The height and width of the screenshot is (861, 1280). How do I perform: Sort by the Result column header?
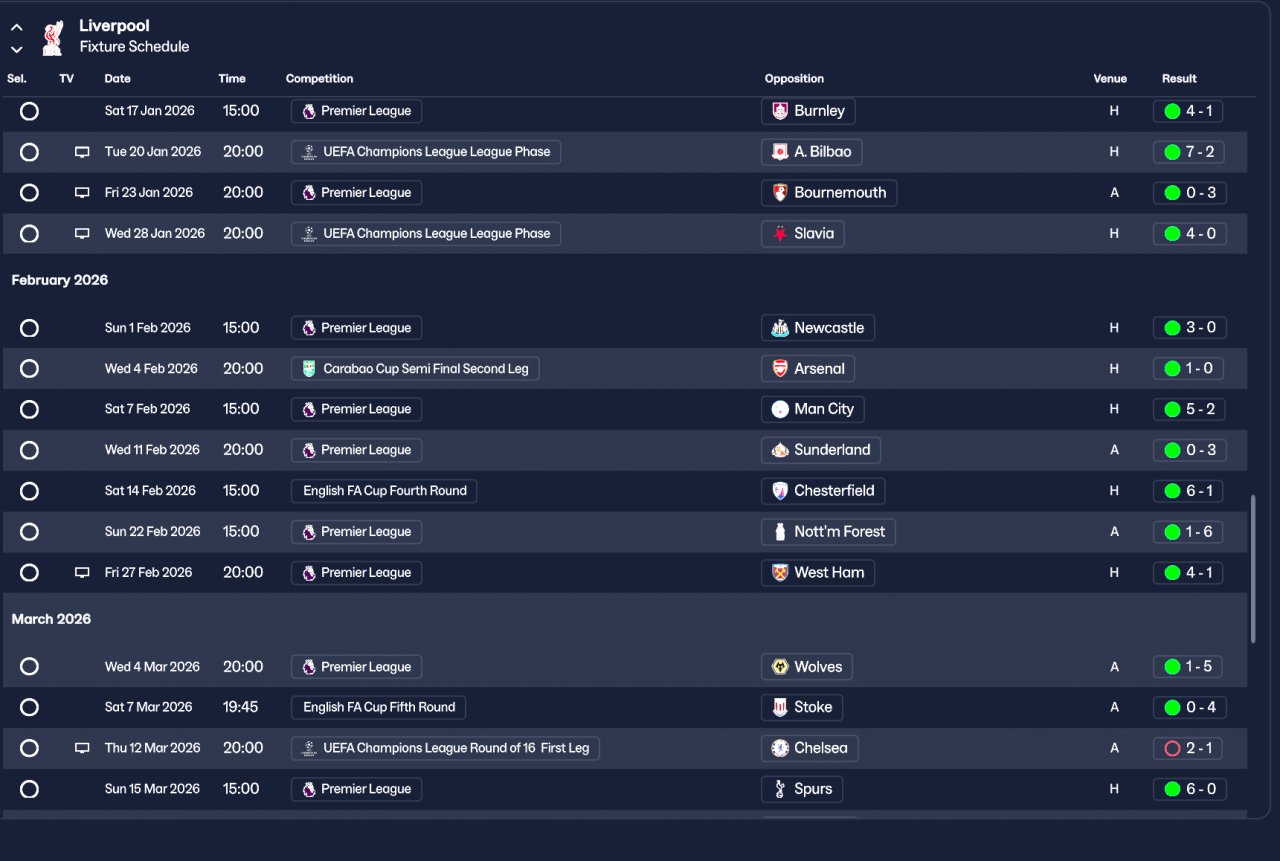point(1179,79)
